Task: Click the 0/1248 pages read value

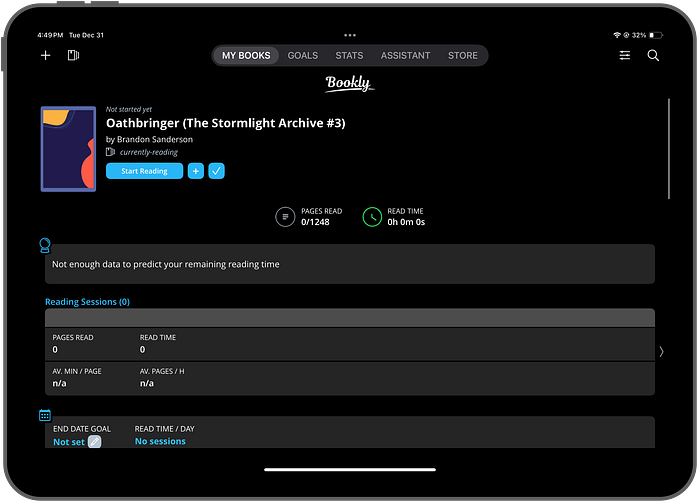Action: pos(315,222)
